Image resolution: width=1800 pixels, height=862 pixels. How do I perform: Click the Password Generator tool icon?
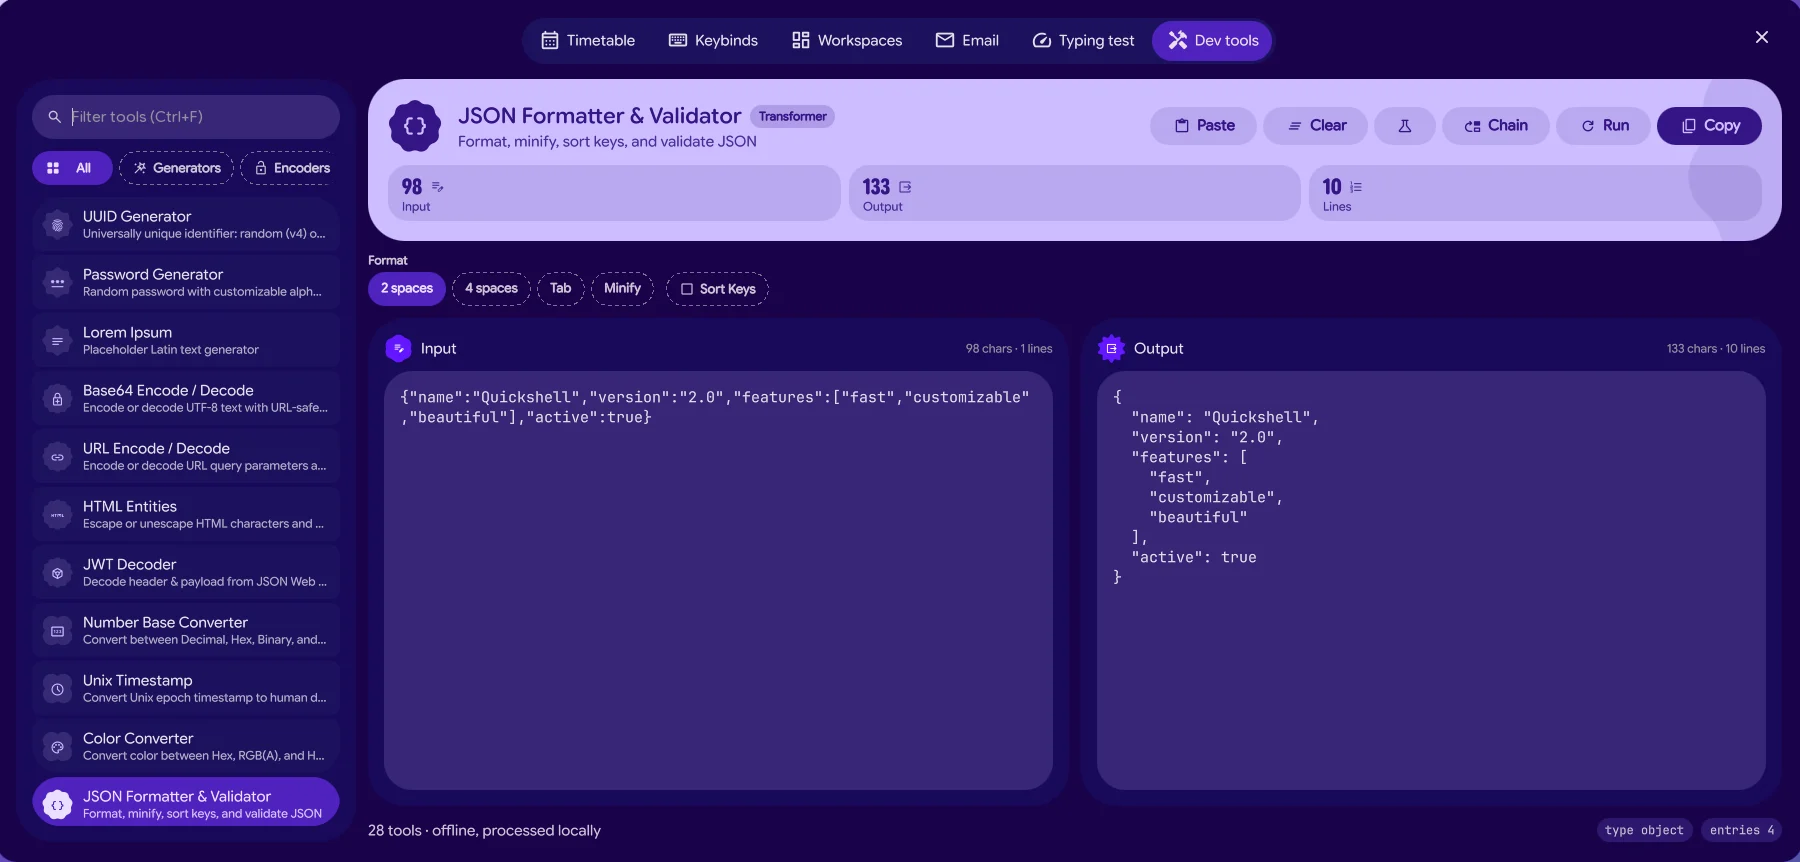[58, 283]
